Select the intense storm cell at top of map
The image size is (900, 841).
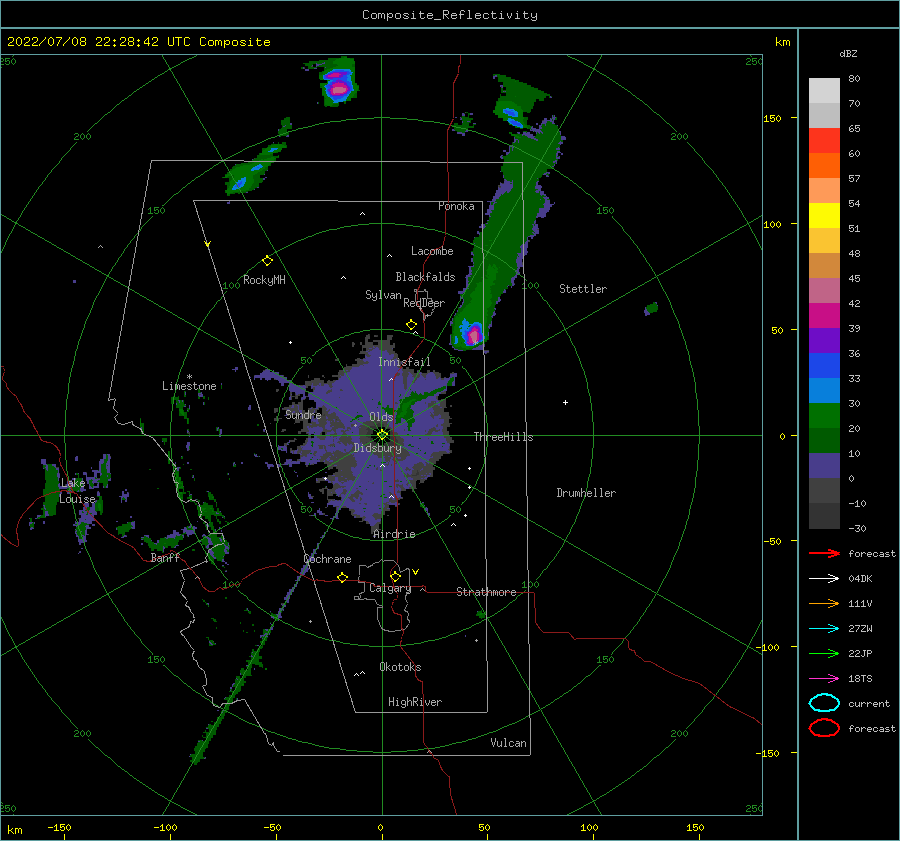[338, 84]
